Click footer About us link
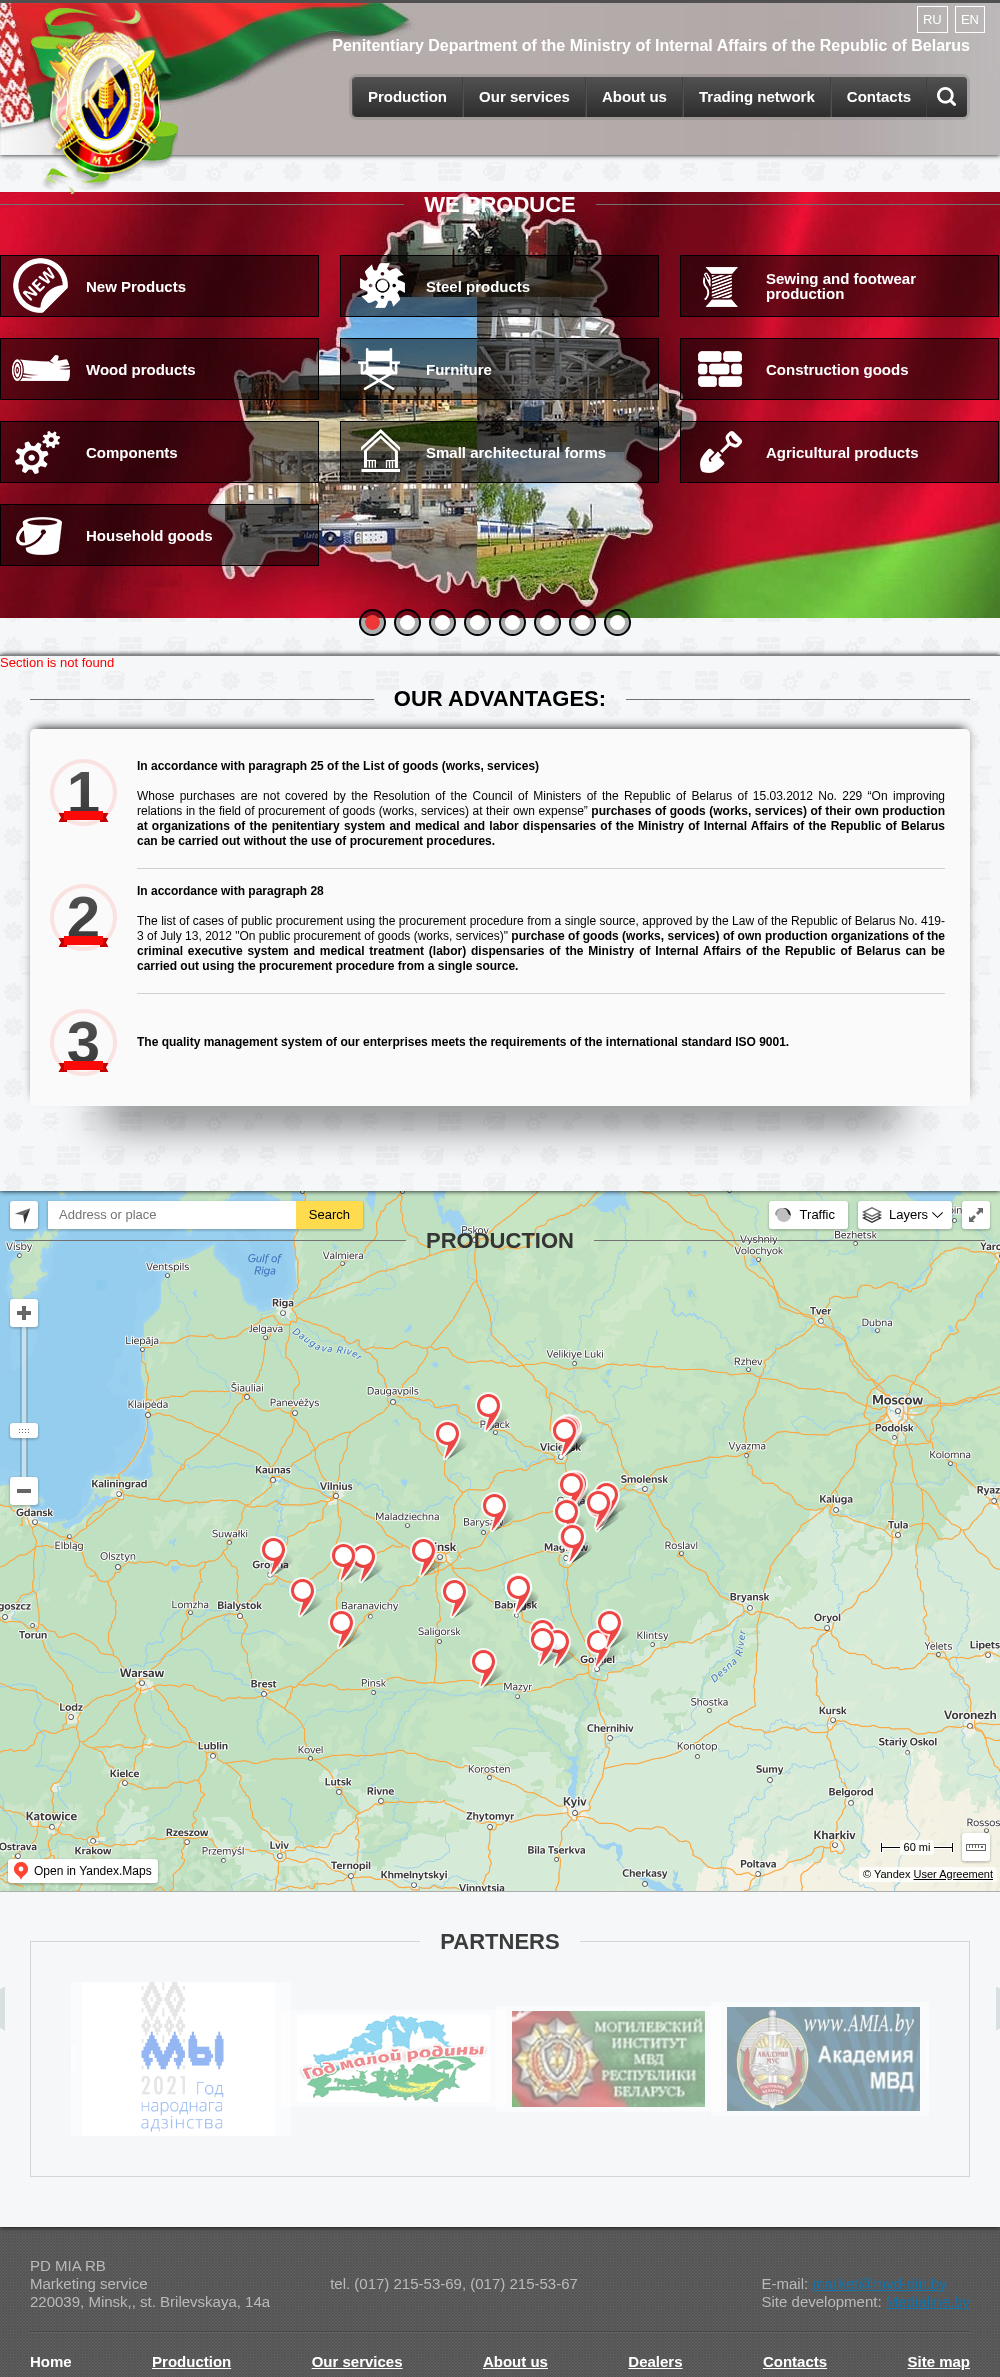1000x2377 pixels. (515, 2361)
